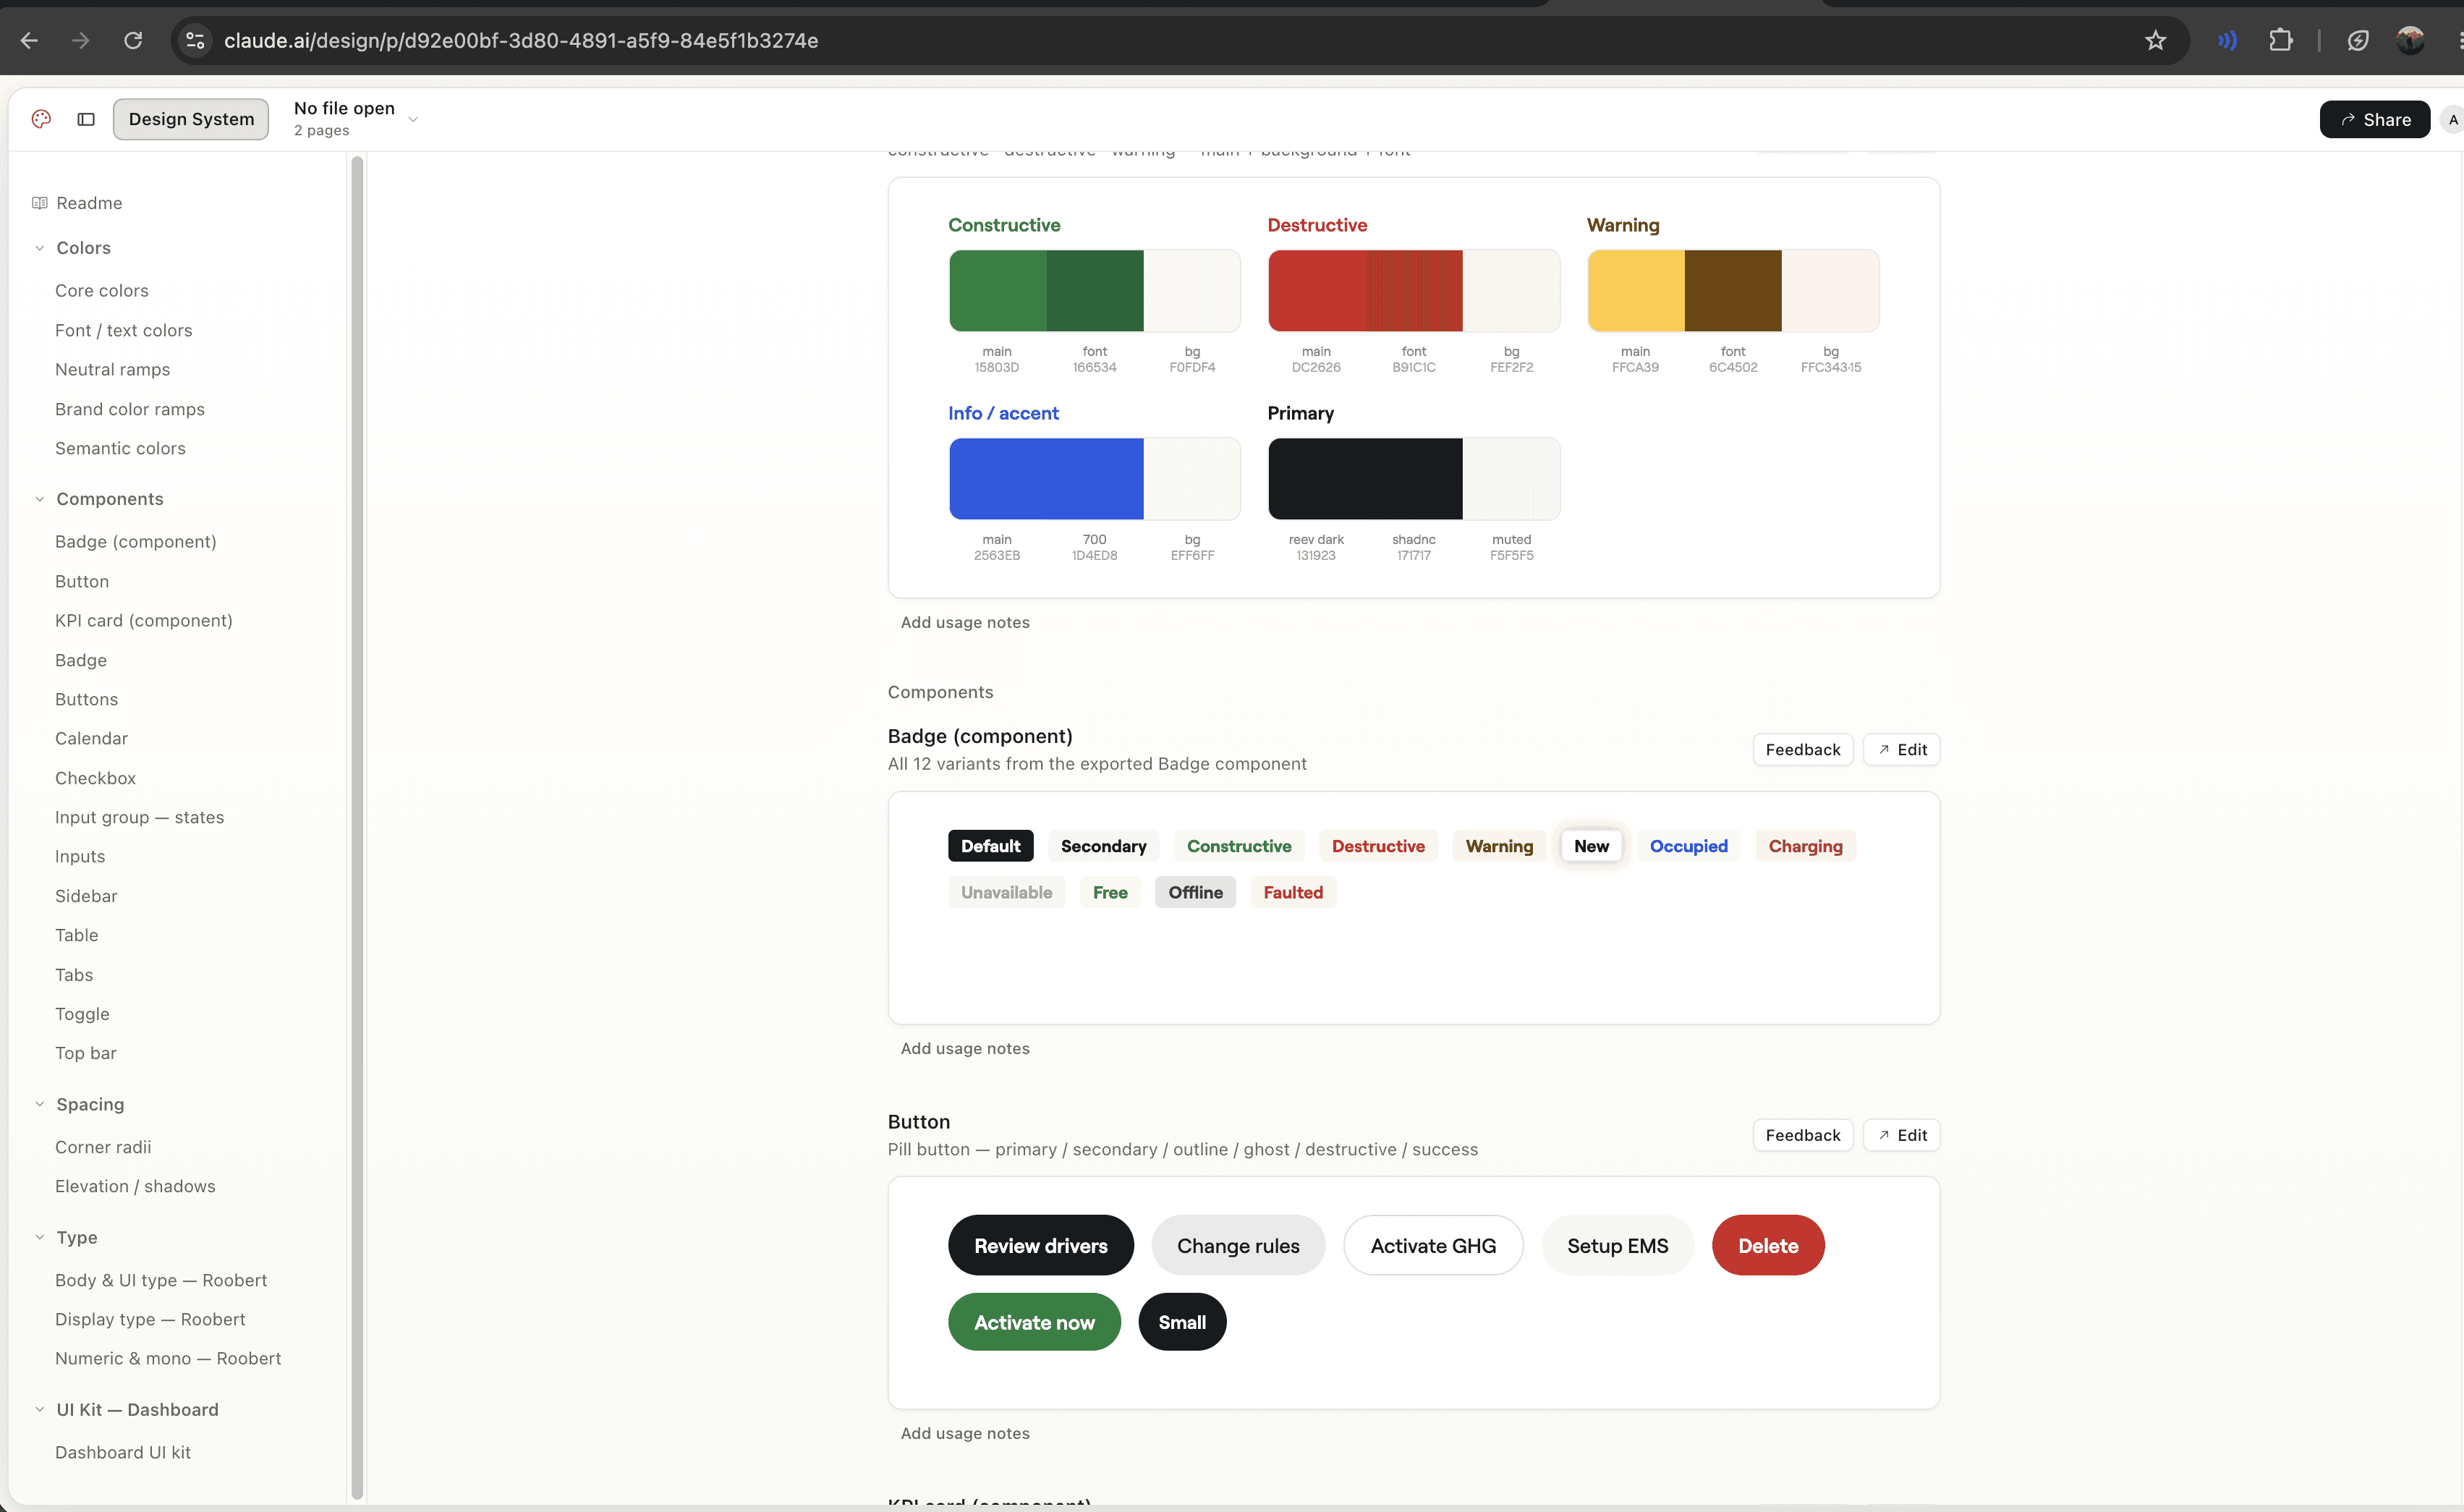2464x1512 pixels.
Task: Open Dashboard UI kit
Action: click(x=123, y=1452)
